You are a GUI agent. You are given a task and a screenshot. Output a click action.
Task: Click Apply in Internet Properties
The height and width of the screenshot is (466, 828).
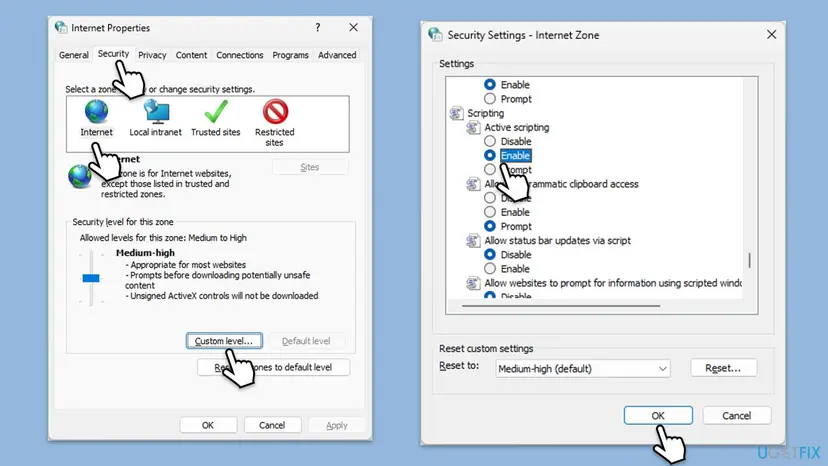(336, 425)
